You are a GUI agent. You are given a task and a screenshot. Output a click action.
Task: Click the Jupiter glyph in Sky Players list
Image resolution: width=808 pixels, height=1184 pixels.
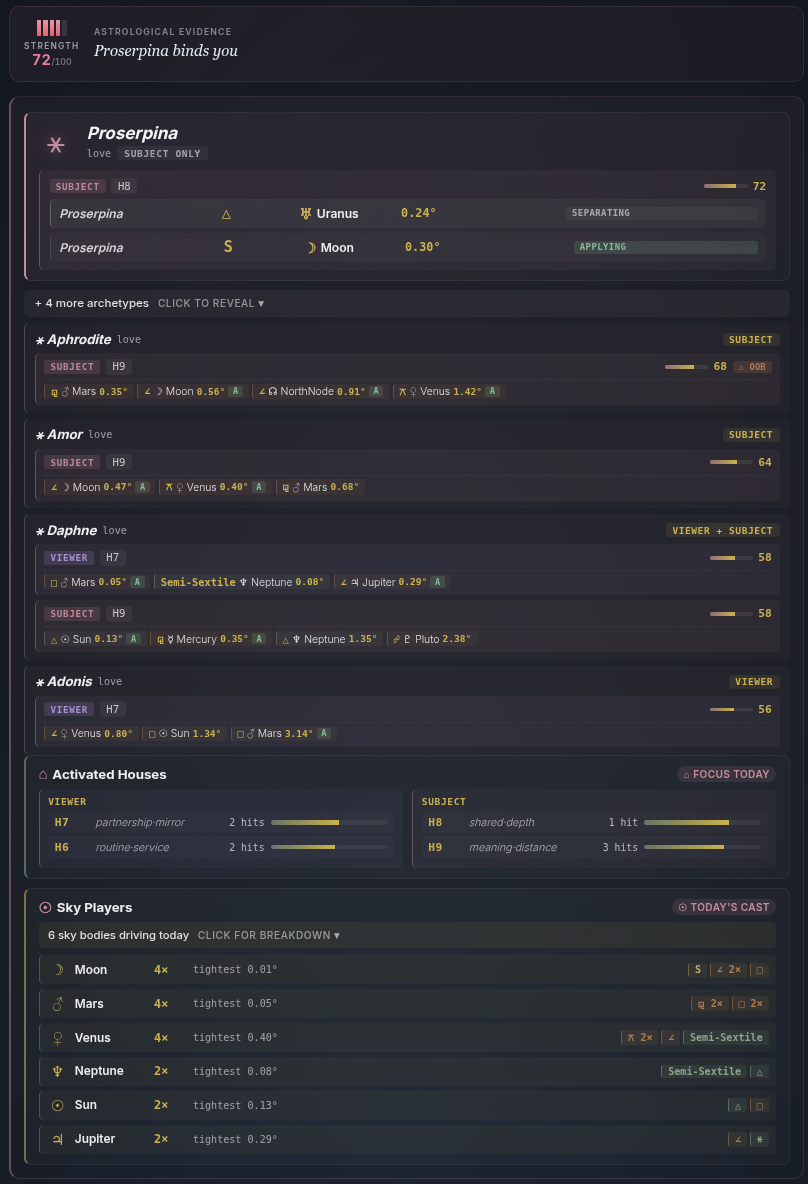pos(57,1139)
